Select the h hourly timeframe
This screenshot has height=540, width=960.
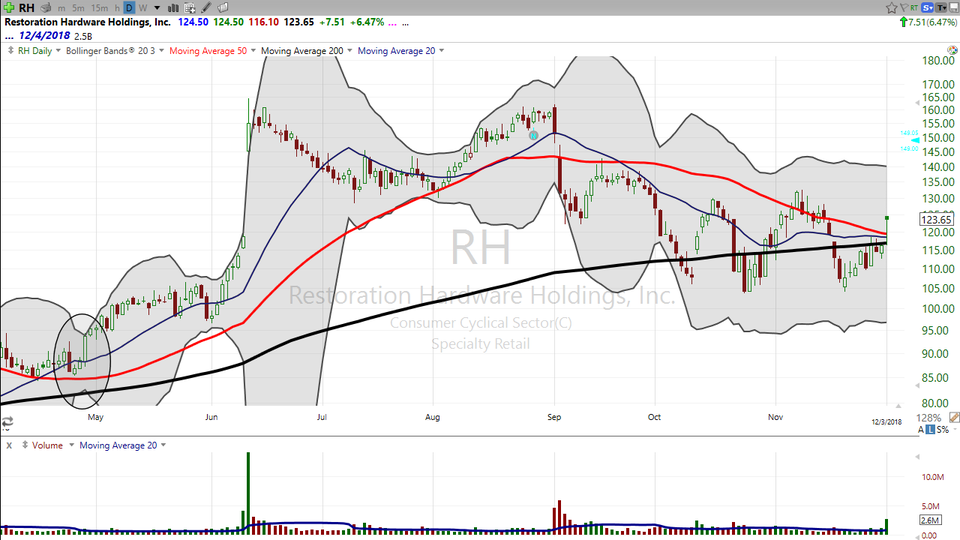(117, 8)
